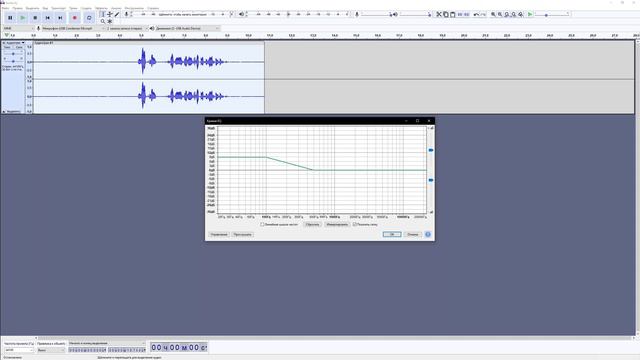Select the Zoom magnifier tool in tools toolbar

coord(103,21)
